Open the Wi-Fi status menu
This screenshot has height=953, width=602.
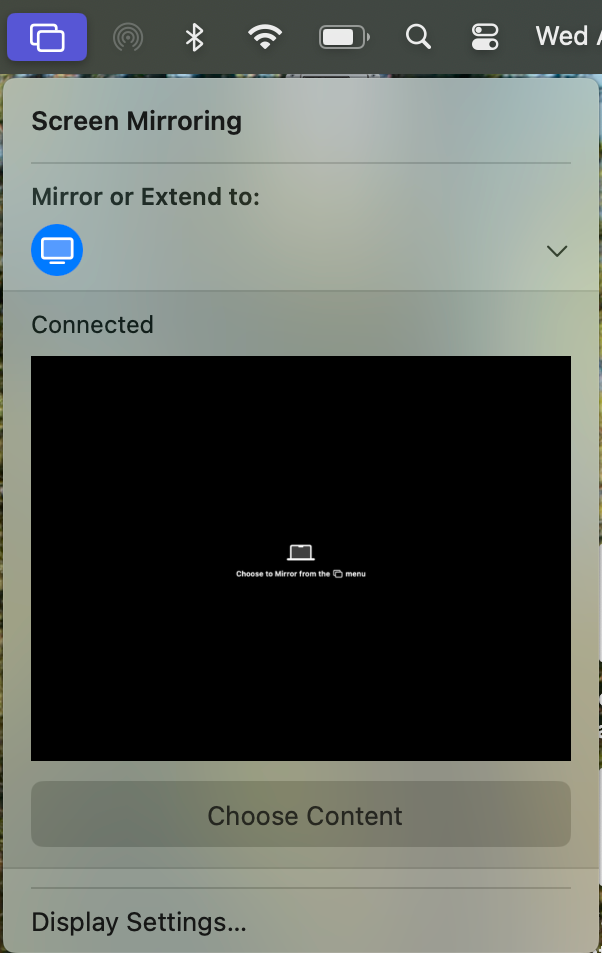[x=265, y=37]
